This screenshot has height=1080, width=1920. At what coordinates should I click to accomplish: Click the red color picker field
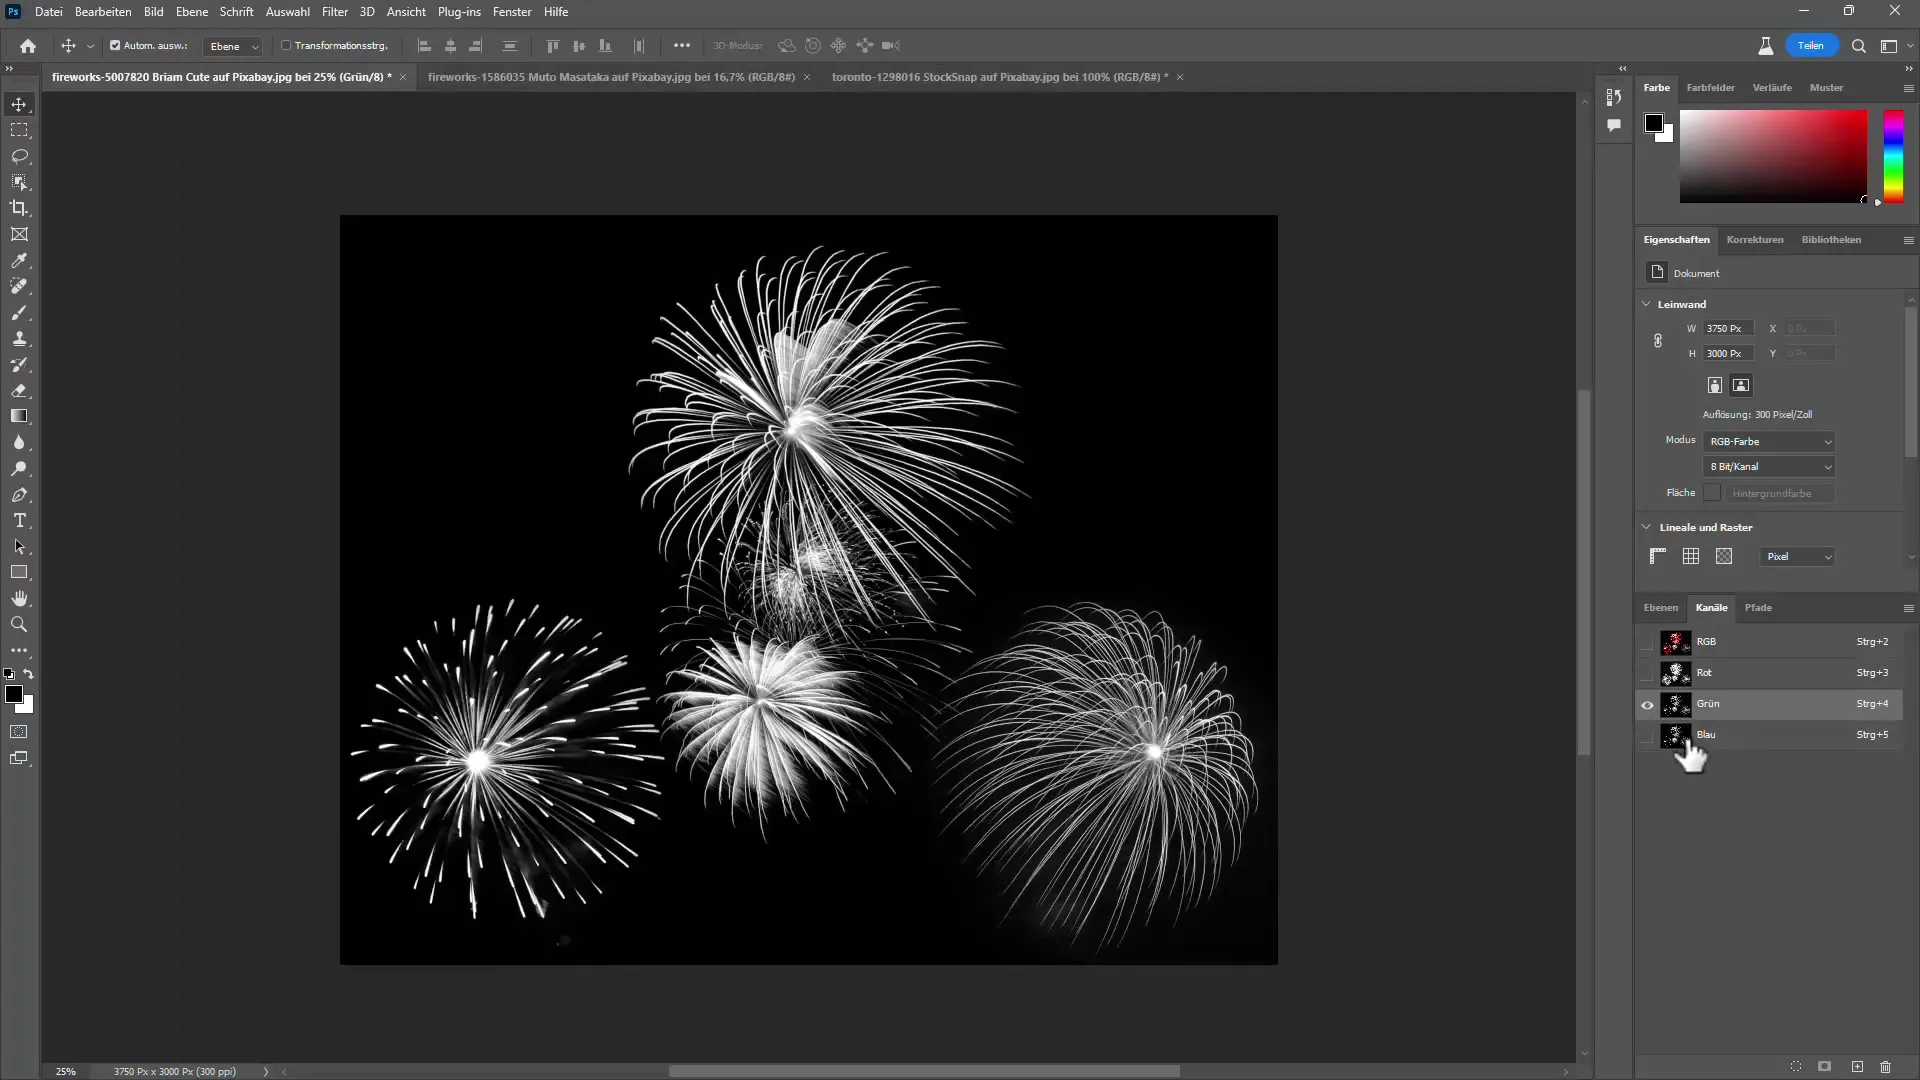[x=1773, y=156]
